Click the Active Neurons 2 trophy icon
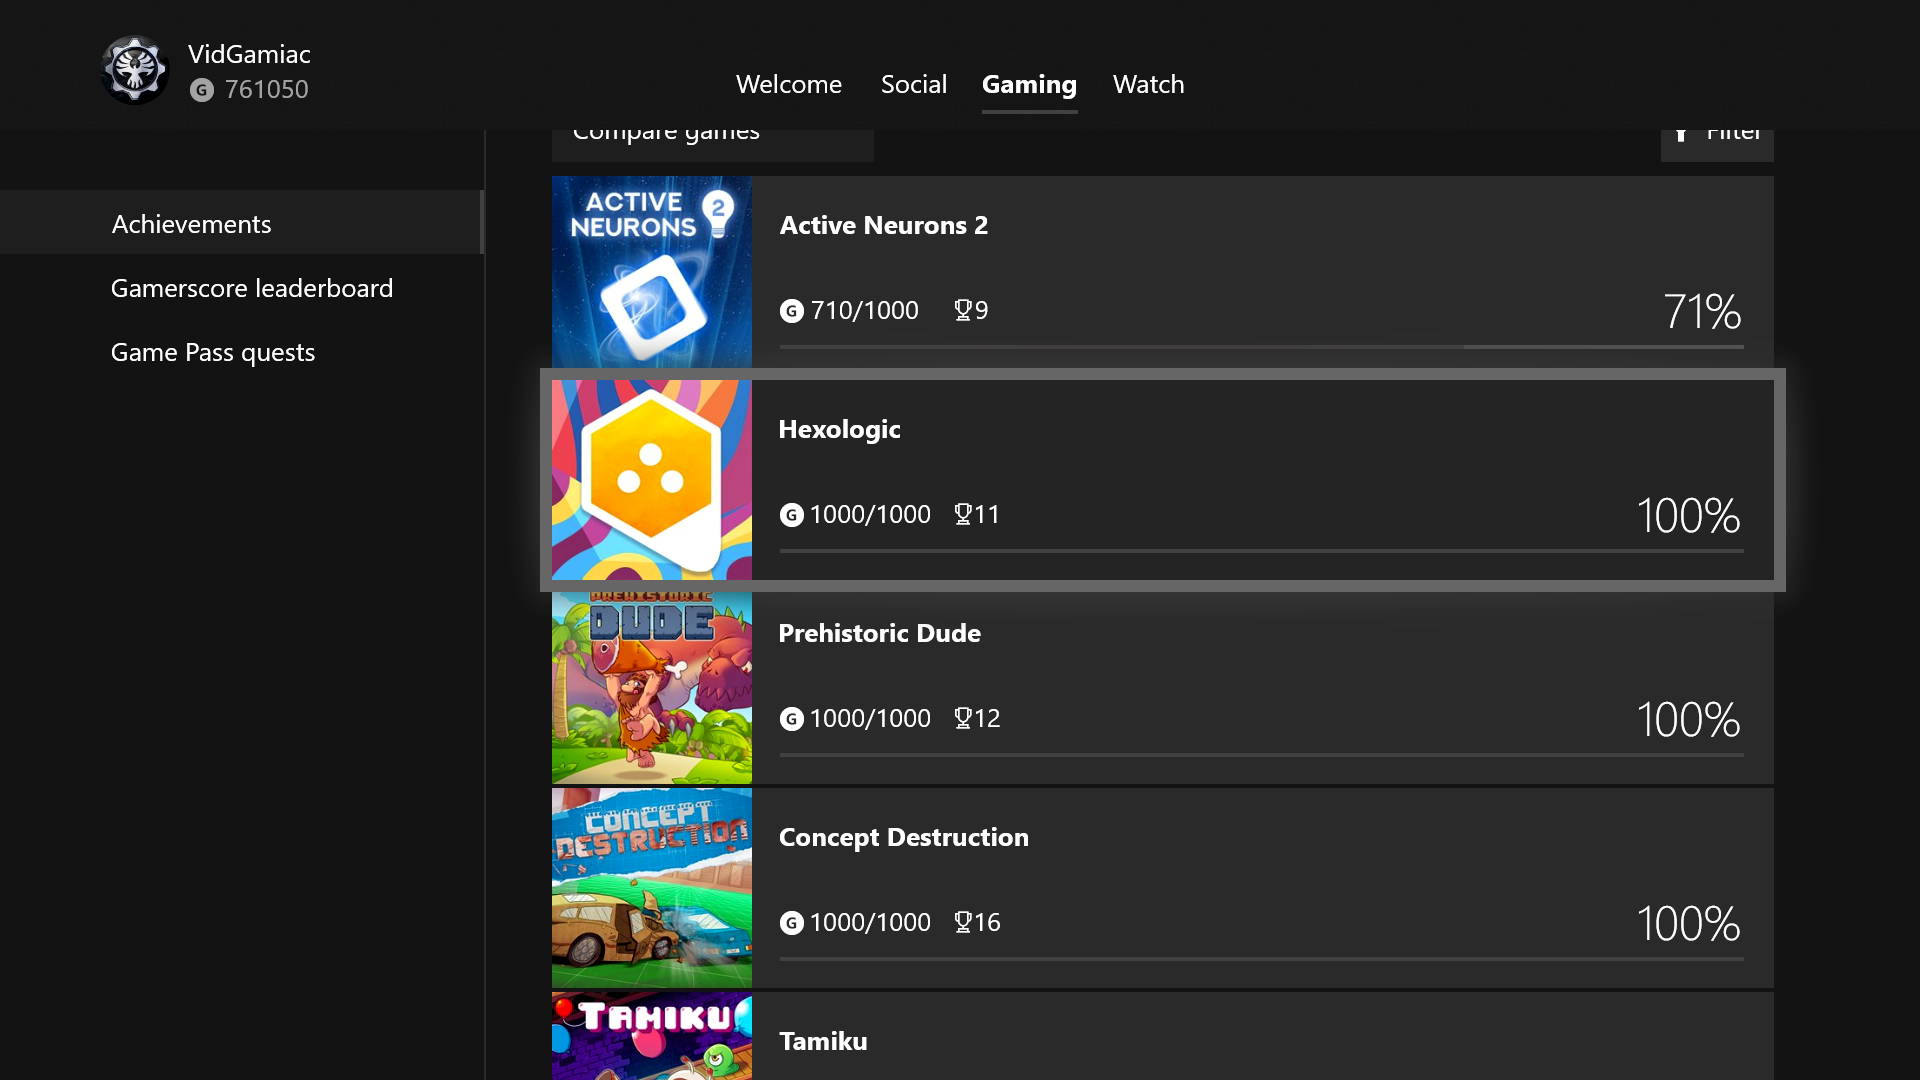This screenshot has width=1920, height=1080. click(x=963, y=310)
